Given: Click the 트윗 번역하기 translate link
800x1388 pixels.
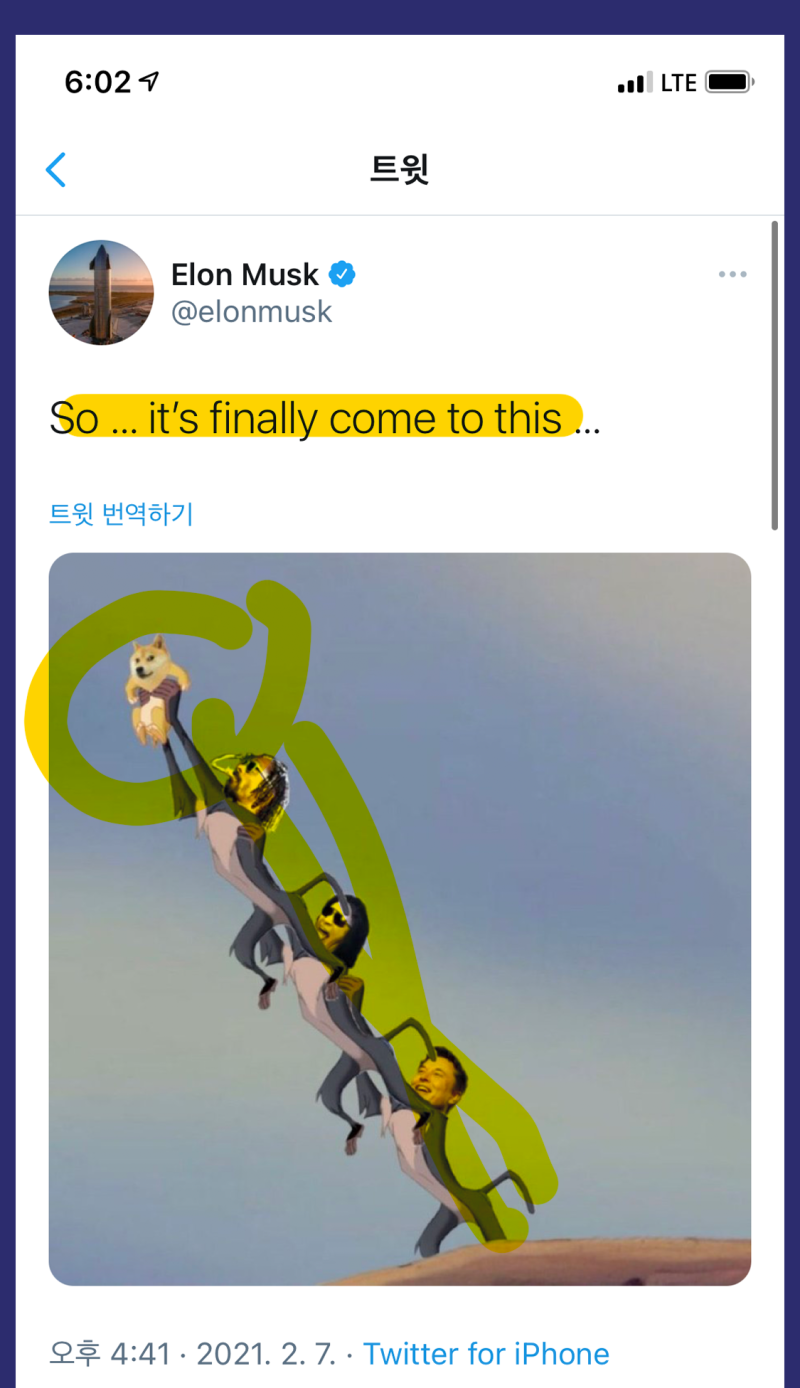Looking at the screenshot, I should (x=121, y=514).
